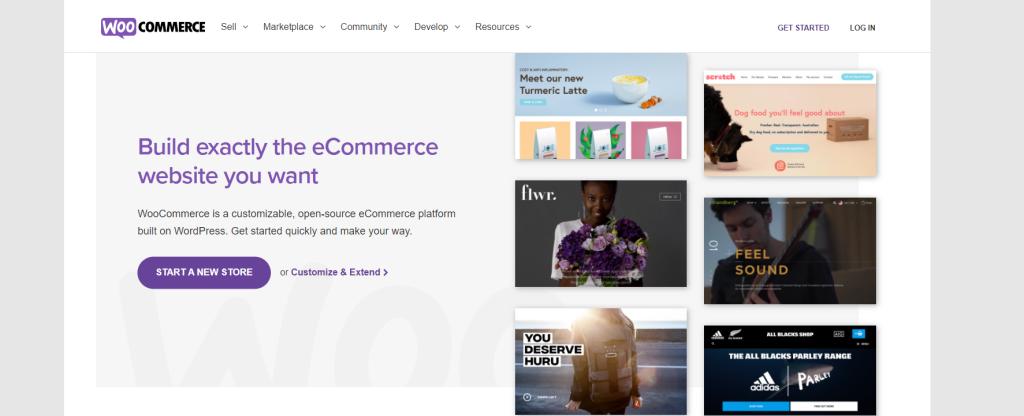This screenshot has height=416, width=1024.
Task: Expand the Develop dropdown chevron
Action: (x=457, y=27)
